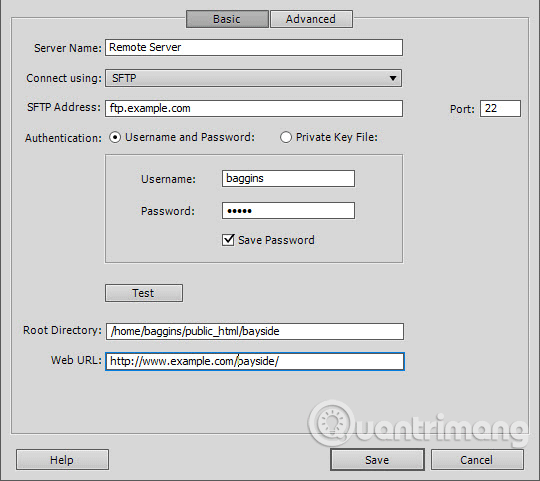The image size is (540, 481).
Task: Switch to the Basic tab
Action: [227, 19]
